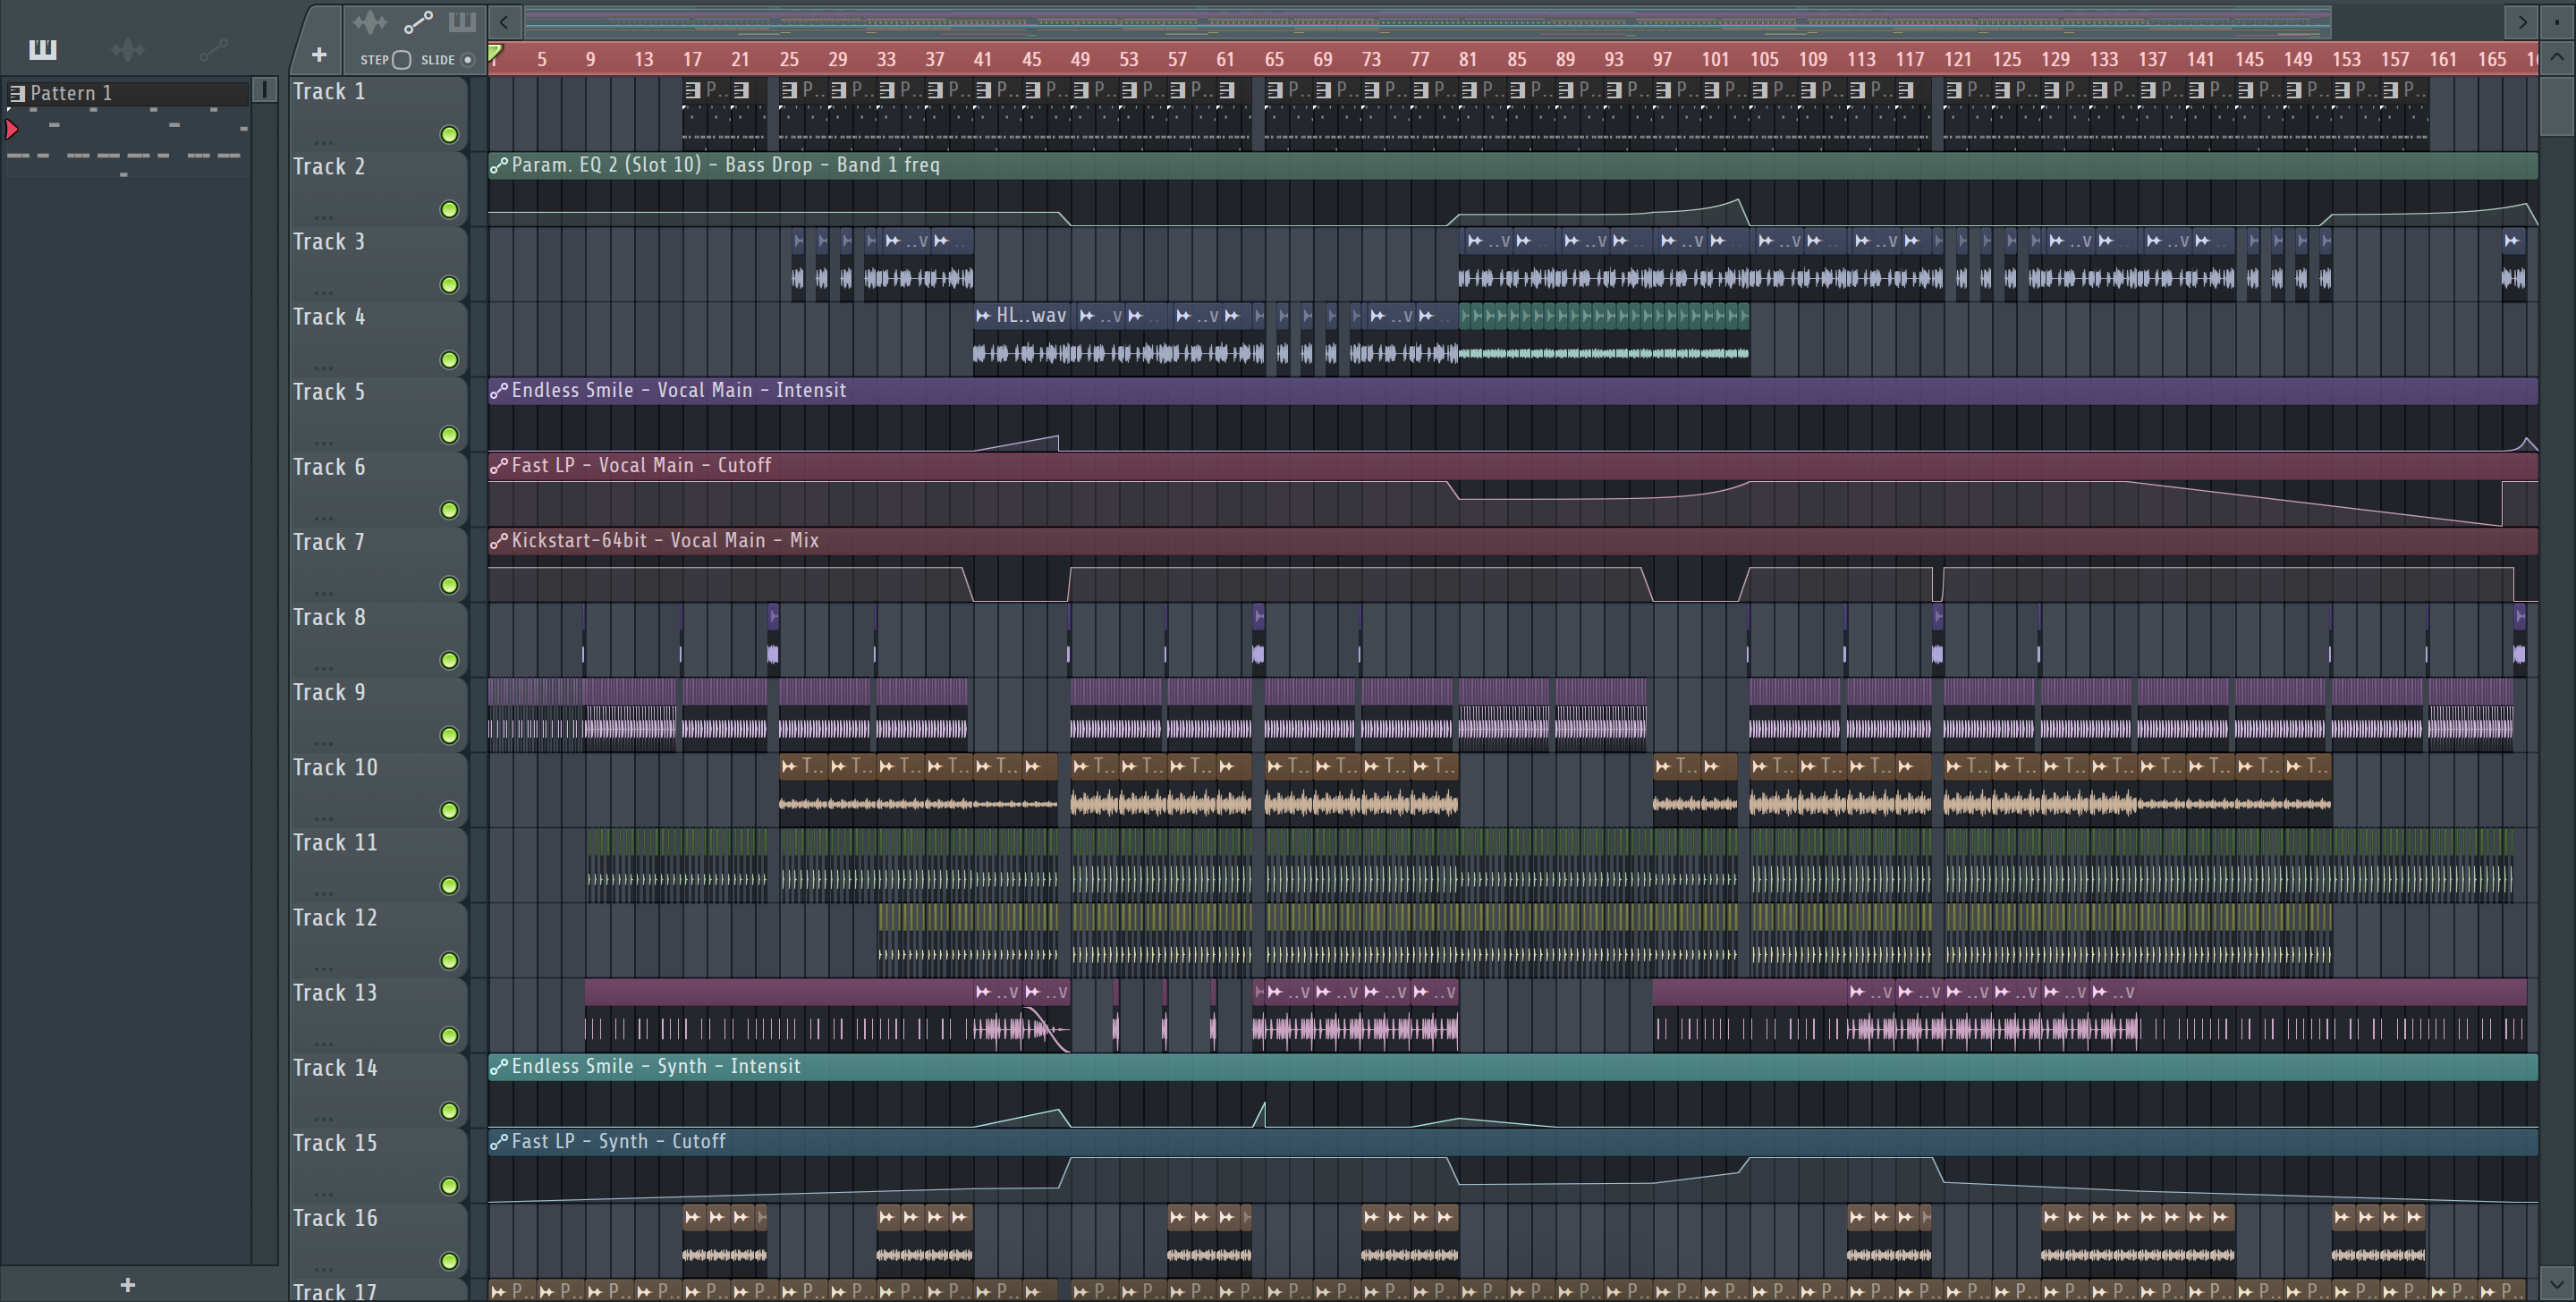The width and height of the screenshot is (2576, 1302).
Task: Select the Track 10 header
Action: (378, 790)
